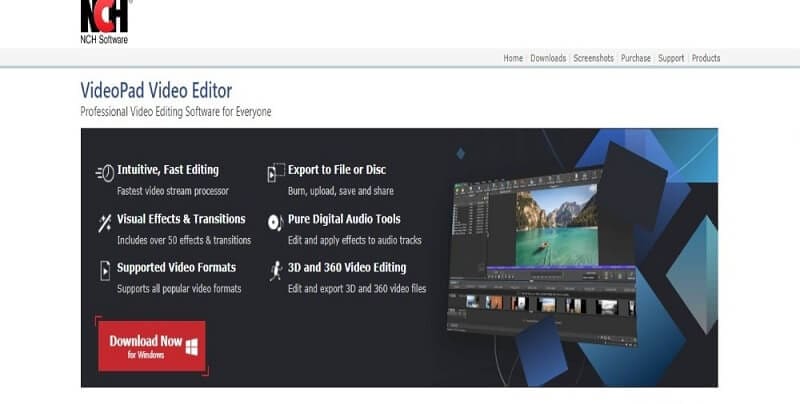This screenshot has width=800, height=404.
Task: Click 'Edit and apply effects to audio tracks'
Action: 355,240
